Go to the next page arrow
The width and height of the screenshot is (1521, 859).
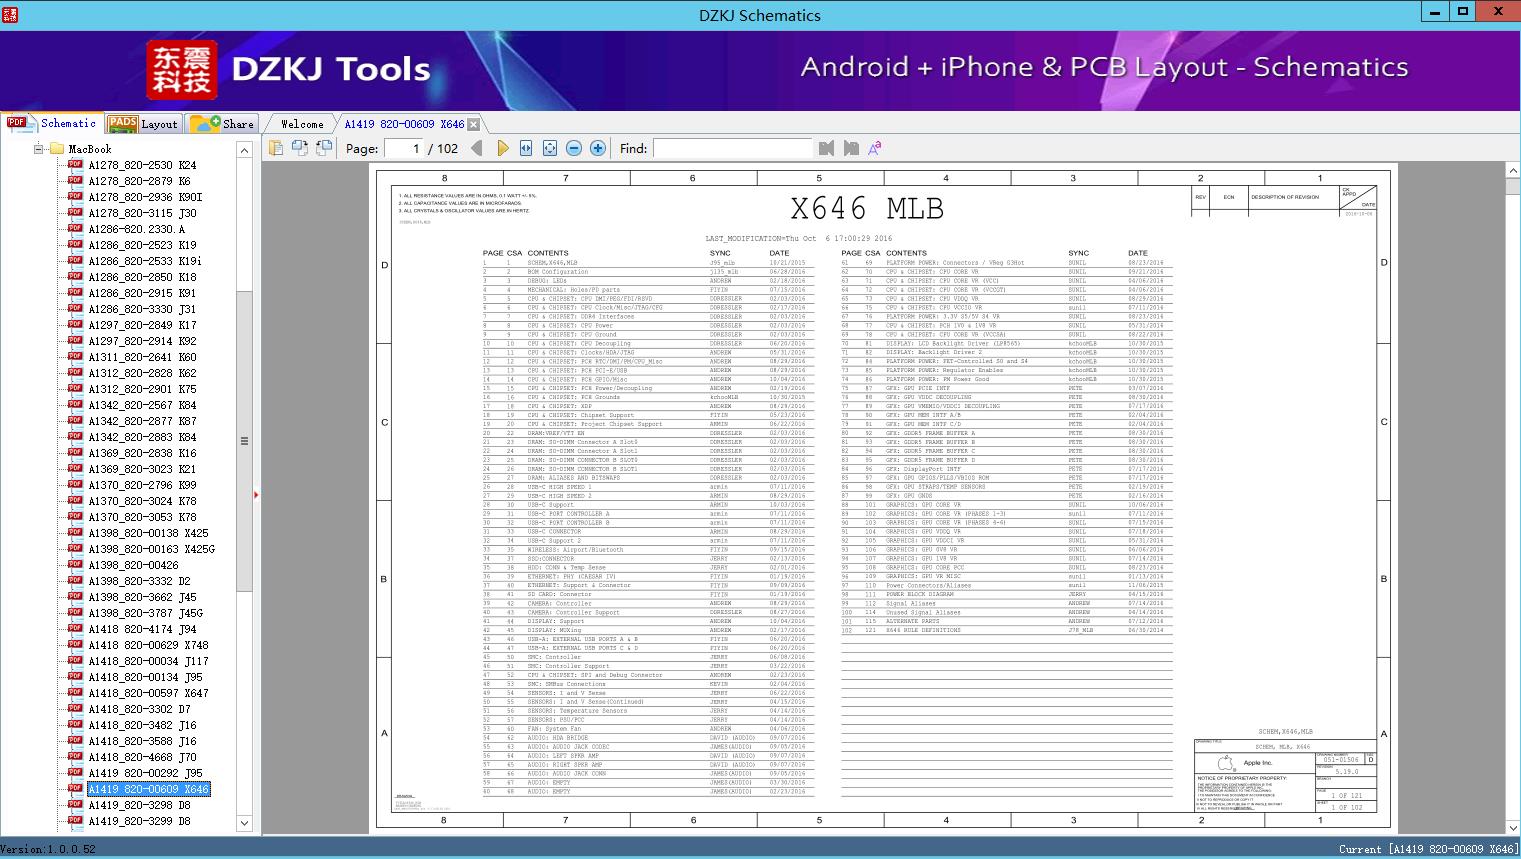pyautogui.click(x=502, y=148)
